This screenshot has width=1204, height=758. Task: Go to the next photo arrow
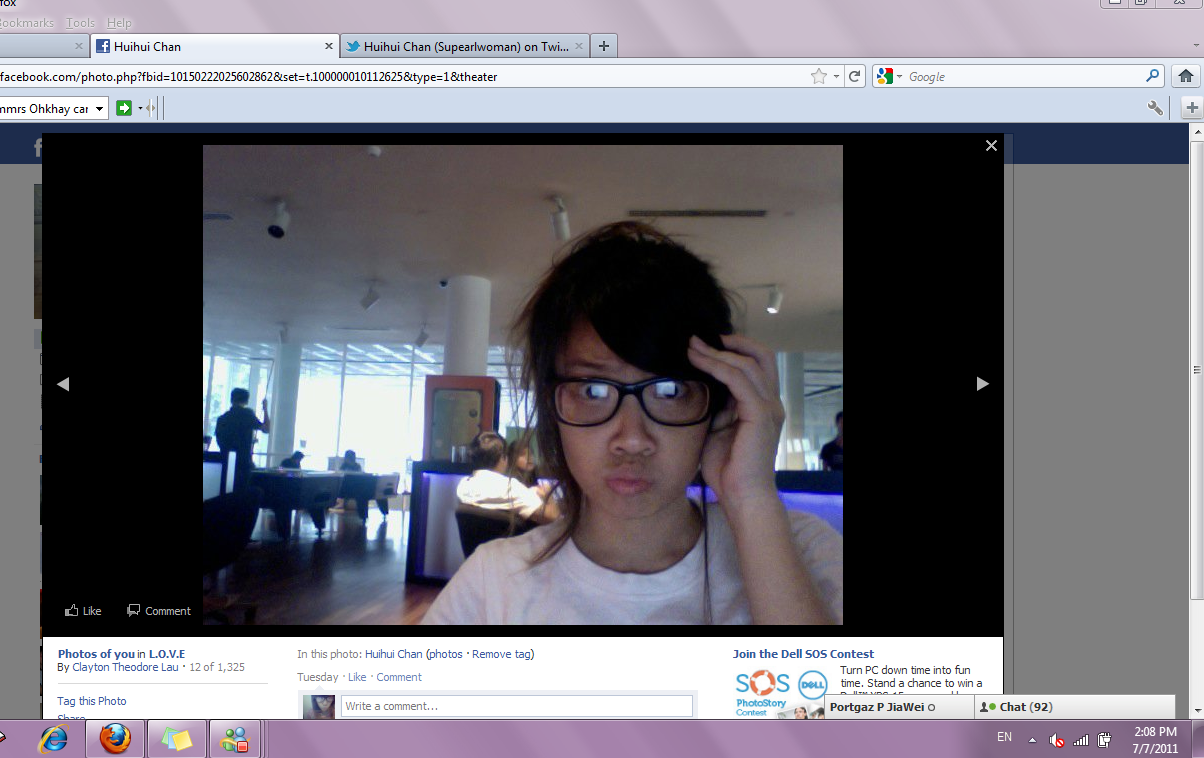click(x=982, y=384)
